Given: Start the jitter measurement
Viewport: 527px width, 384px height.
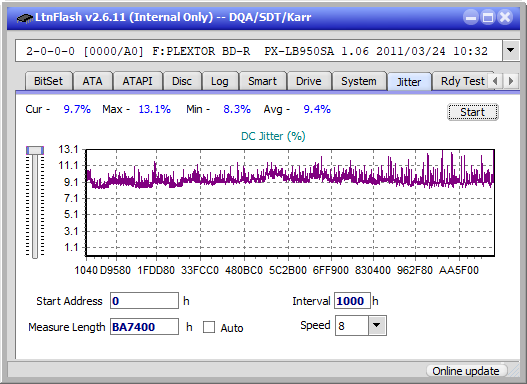Looking at the screenshot, I should 473,112.
